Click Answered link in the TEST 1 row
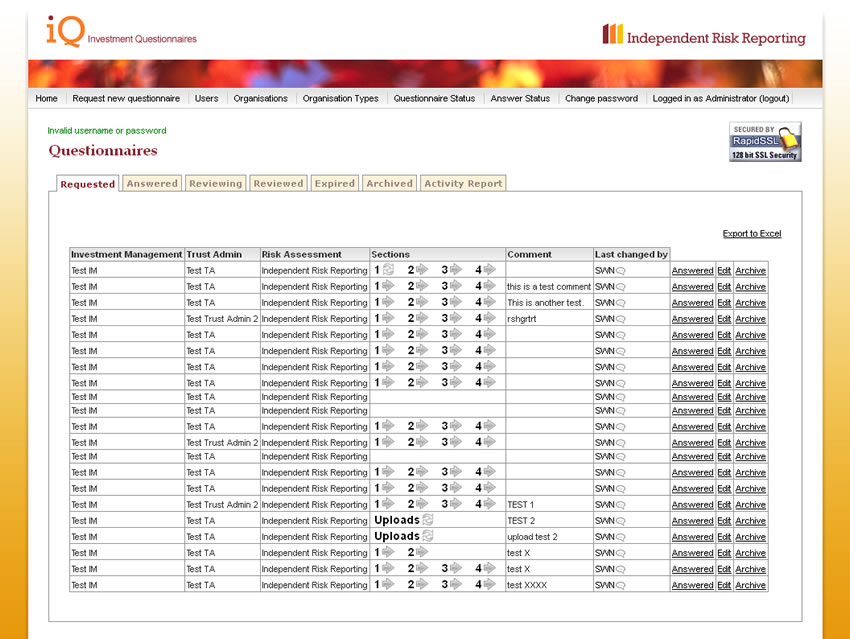Viewport: 850px width, 639px height. click(692, 505)
